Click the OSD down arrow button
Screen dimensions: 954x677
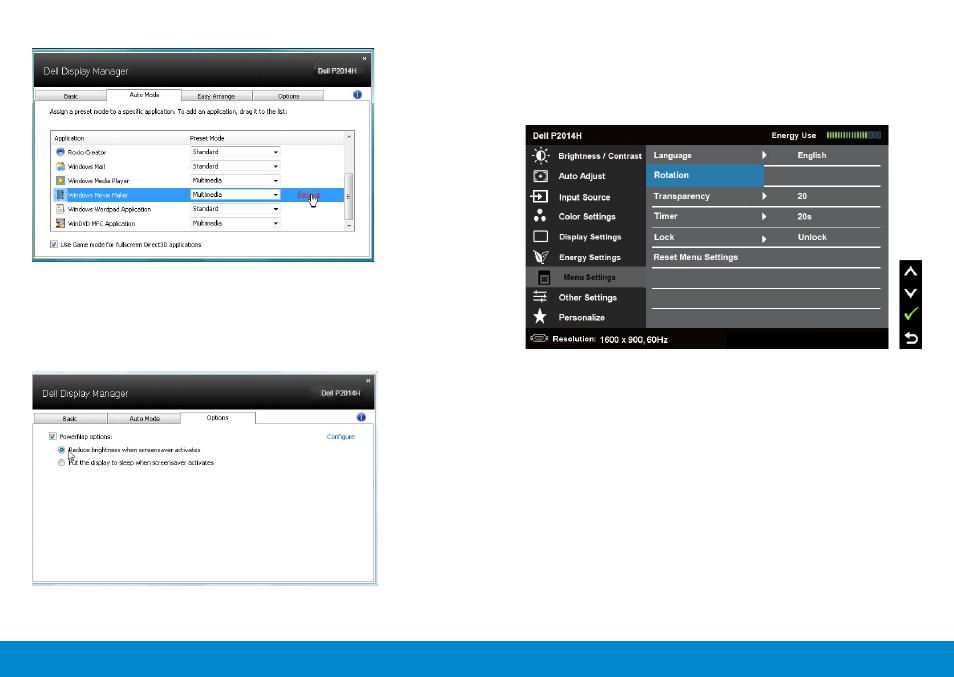pyautogui.click(x=911, y=293)
